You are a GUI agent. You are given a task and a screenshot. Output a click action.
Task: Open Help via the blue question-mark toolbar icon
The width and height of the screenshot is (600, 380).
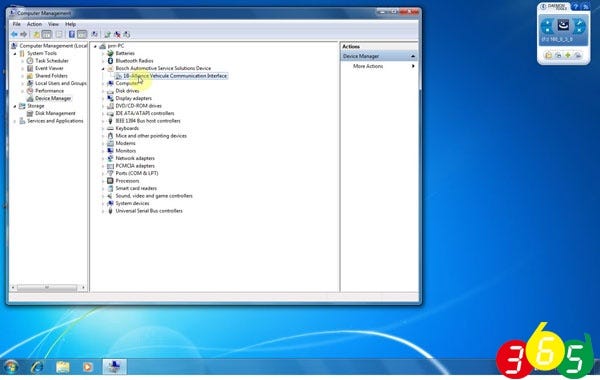coord(72,34)
